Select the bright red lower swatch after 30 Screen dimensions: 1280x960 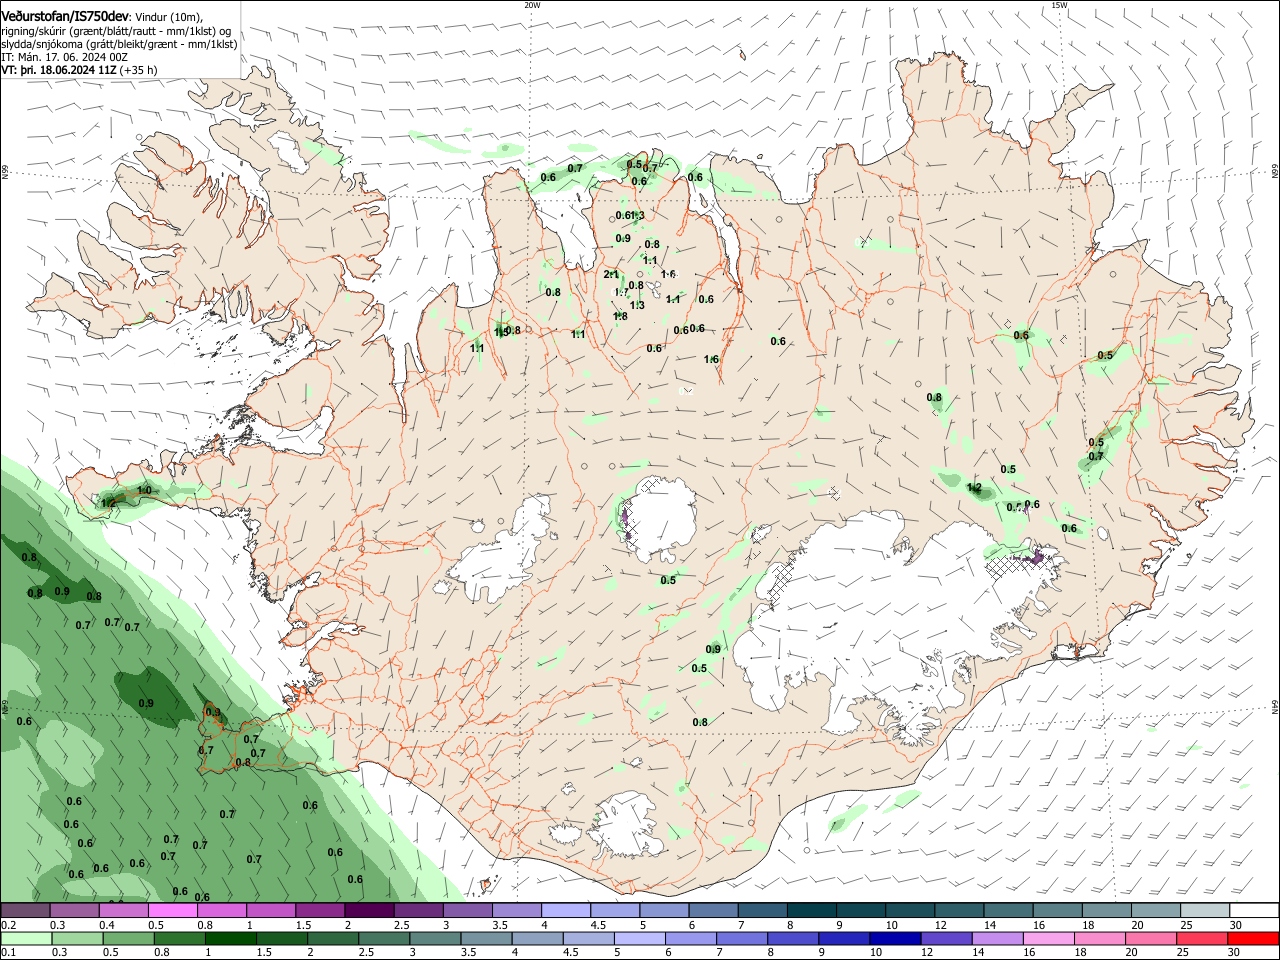coord(1253,938)
